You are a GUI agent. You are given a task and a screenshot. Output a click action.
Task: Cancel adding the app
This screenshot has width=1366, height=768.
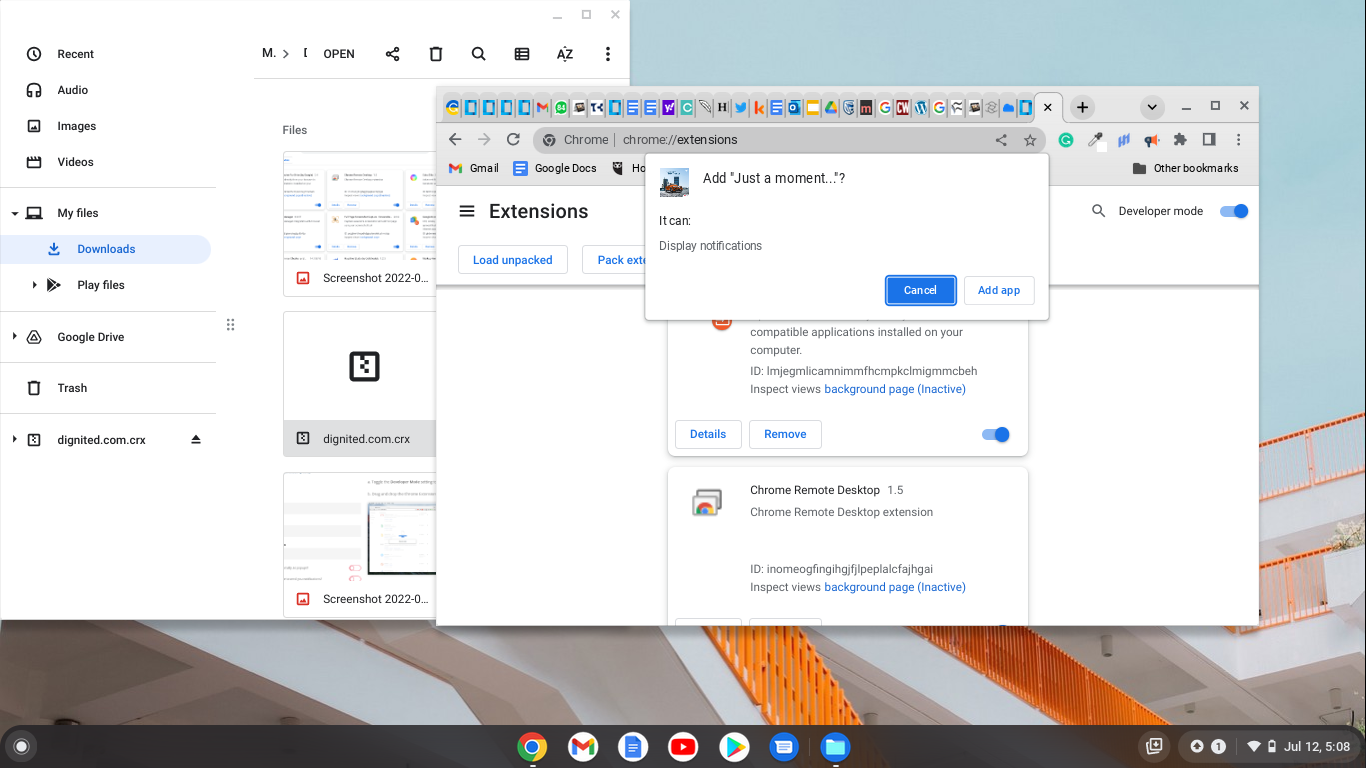(x=921, y=290)
